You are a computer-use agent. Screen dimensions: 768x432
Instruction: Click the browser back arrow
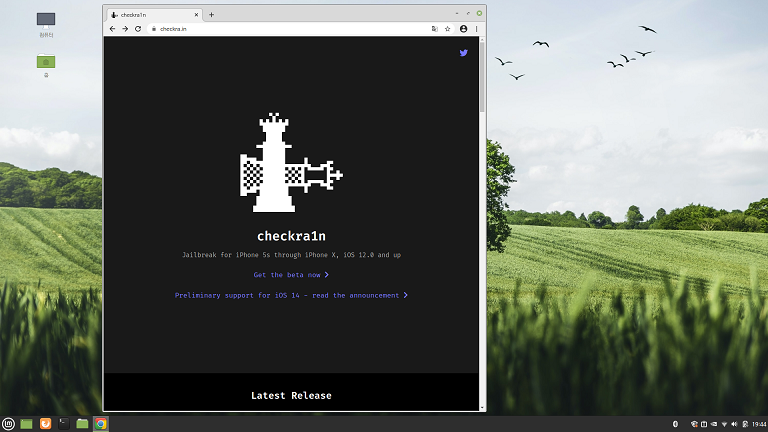[113, 29]
